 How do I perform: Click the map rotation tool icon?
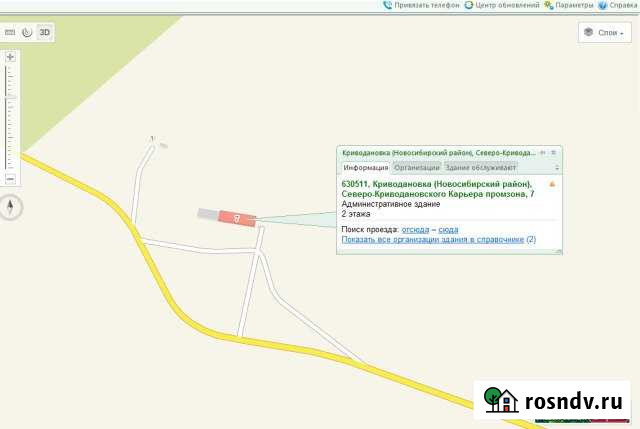pos(27,32)
